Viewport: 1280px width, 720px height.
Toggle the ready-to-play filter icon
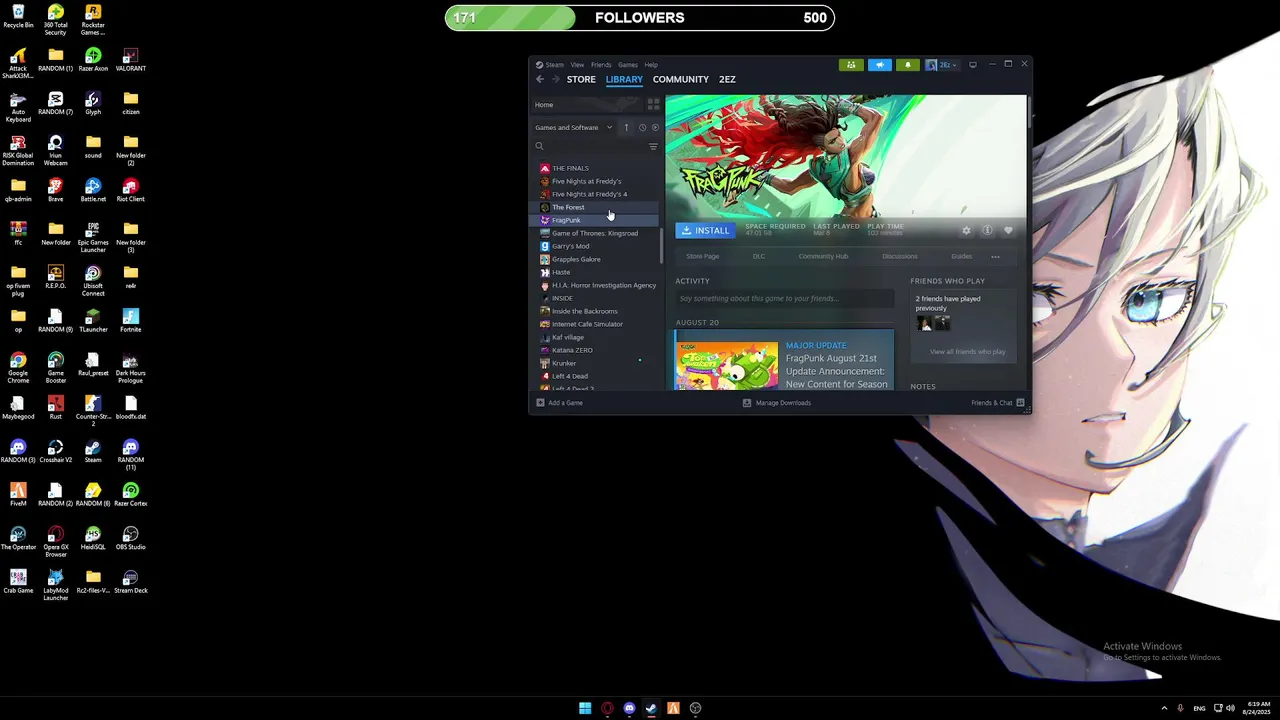[655, 127]
